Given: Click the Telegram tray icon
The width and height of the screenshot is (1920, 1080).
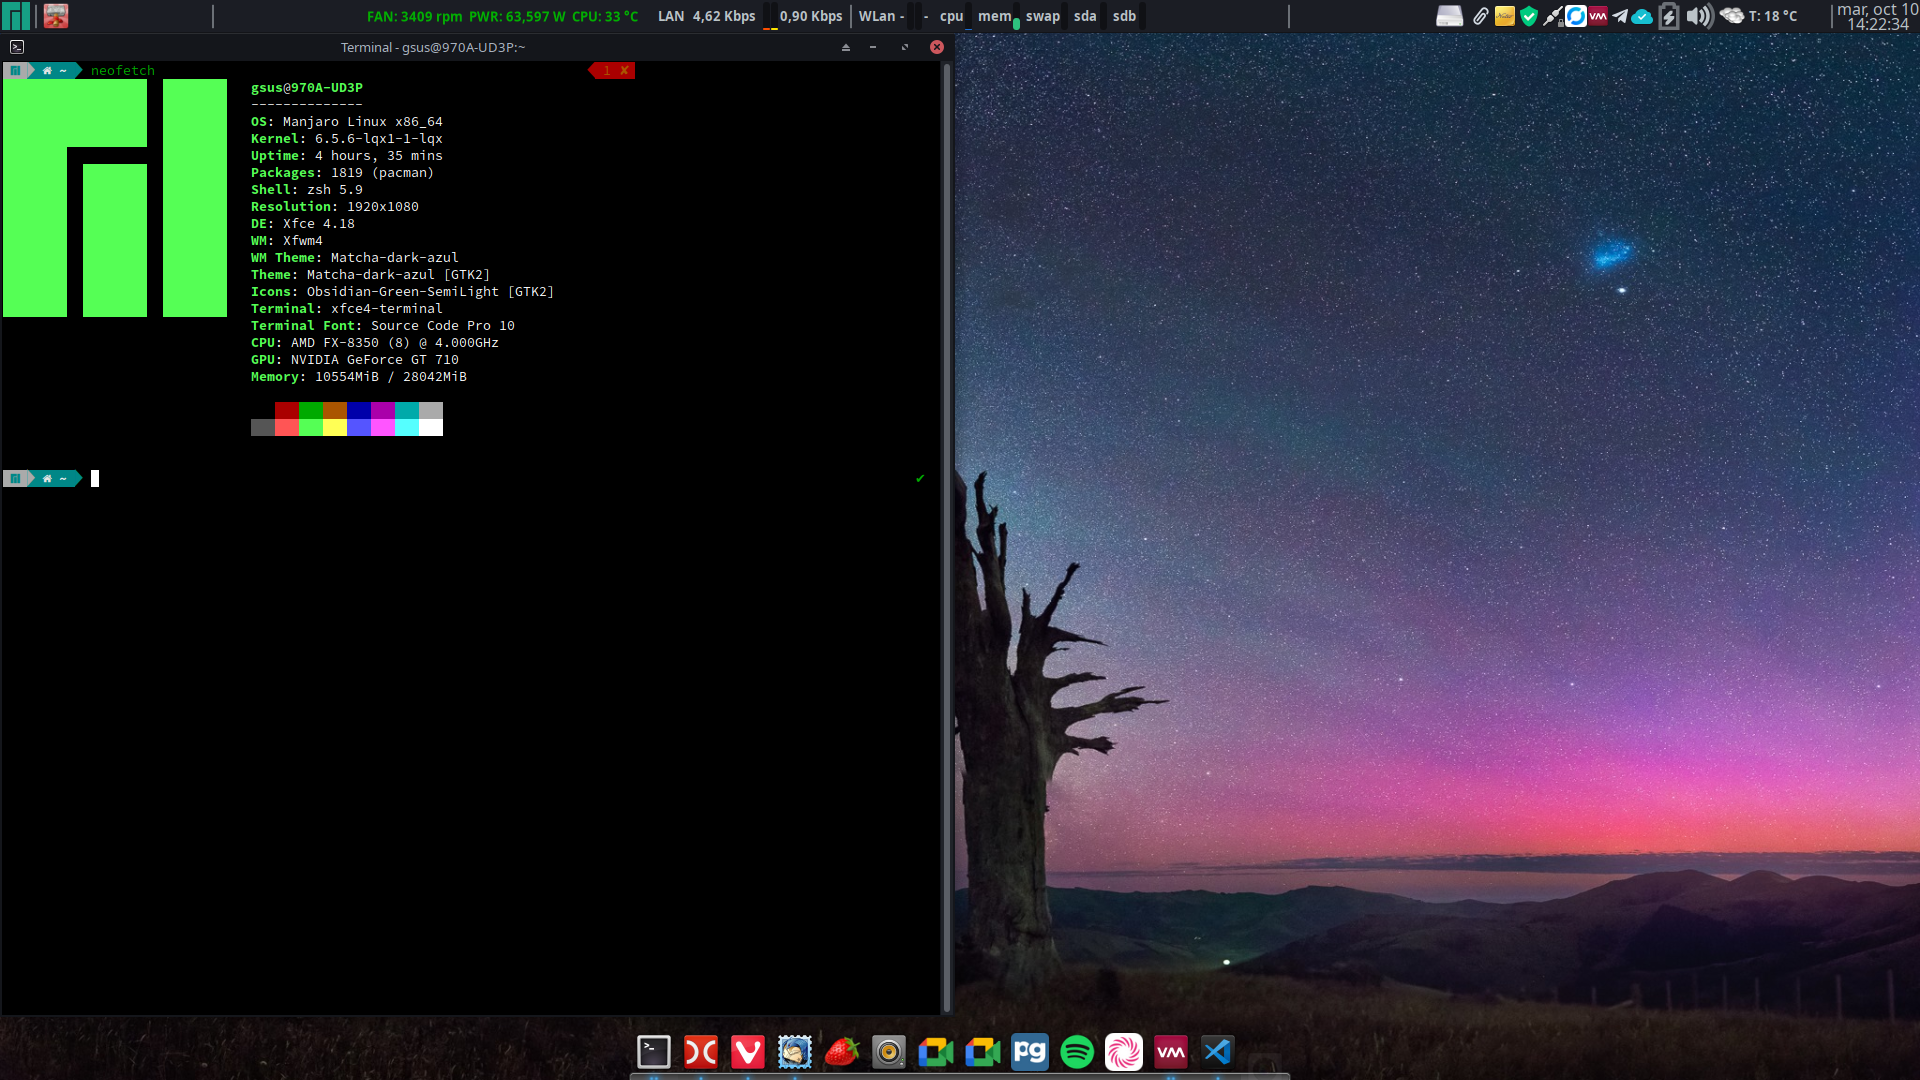Looking at the screenshot, I should (x=1620, y=16).
